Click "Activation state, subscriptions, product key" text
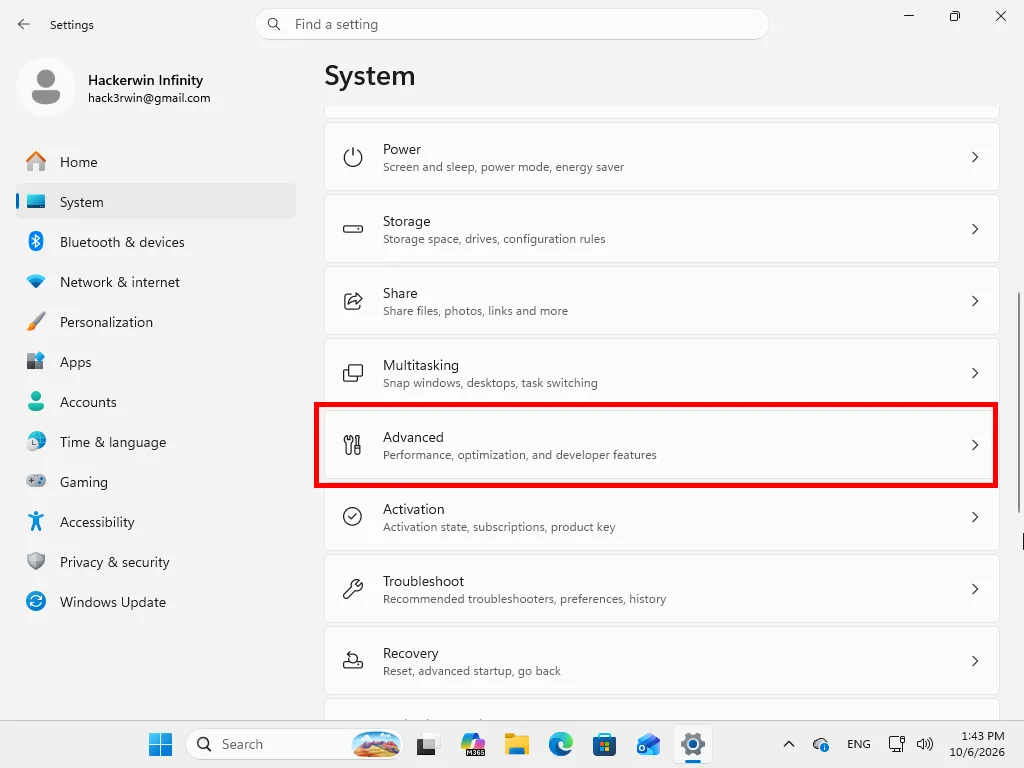Image resolution: width=1024 pixels, height=768 pixels. (499, 526)
